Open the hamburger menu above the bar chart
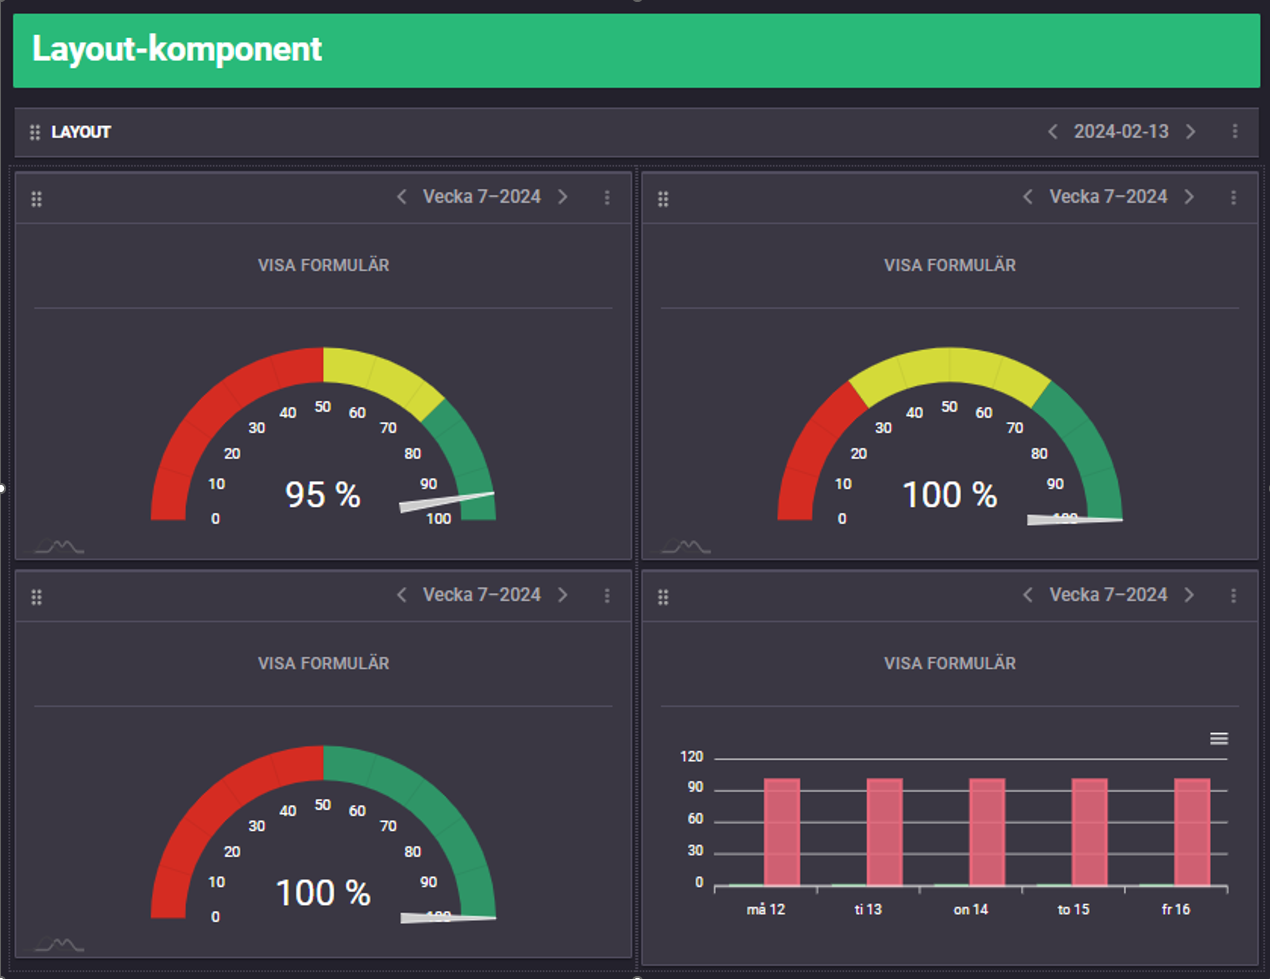 (x=1218, y=738)
